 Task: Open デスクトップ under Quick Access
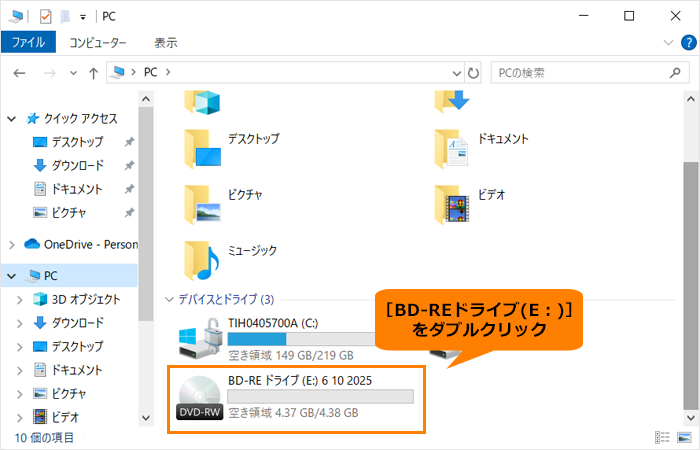(x=68, y=142)
